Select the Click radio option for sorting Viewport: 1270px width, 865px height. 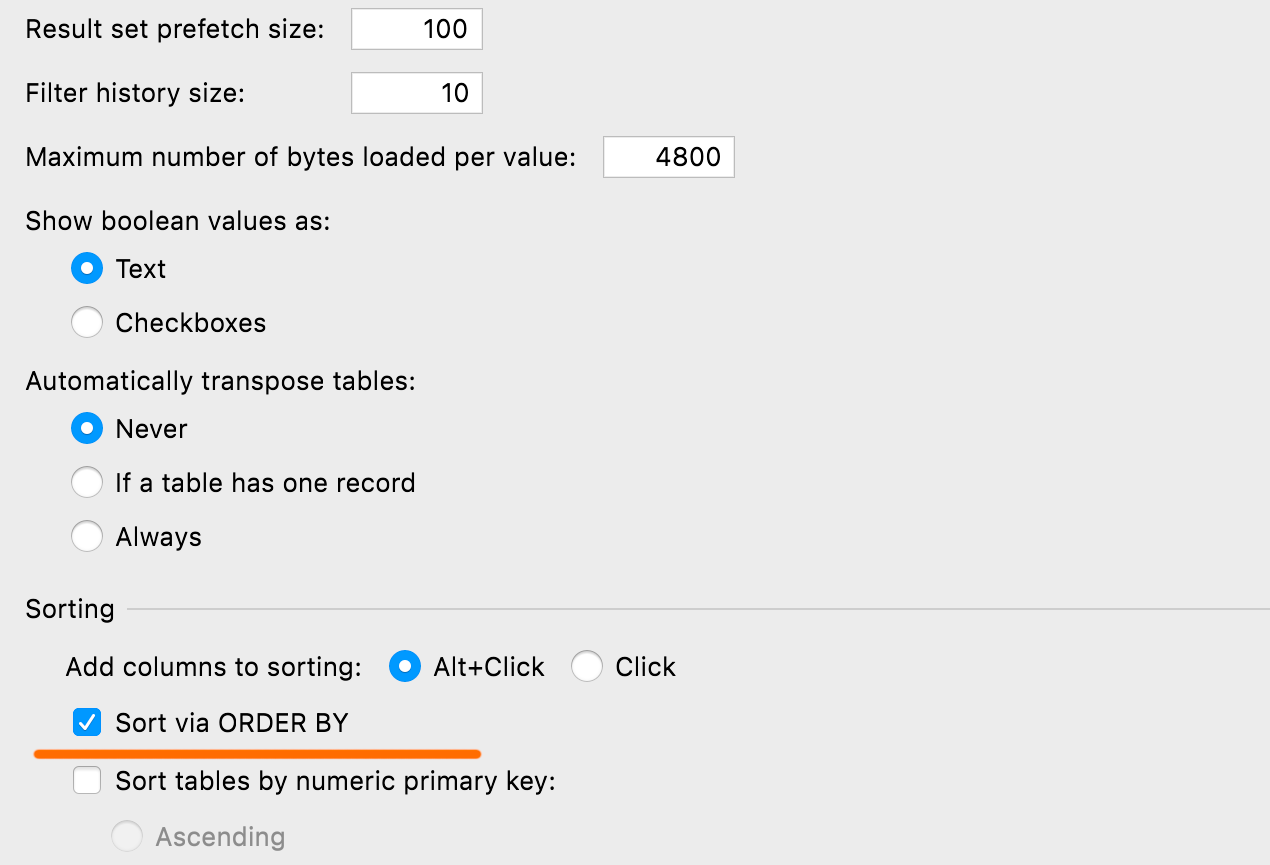tap(587, 667)
